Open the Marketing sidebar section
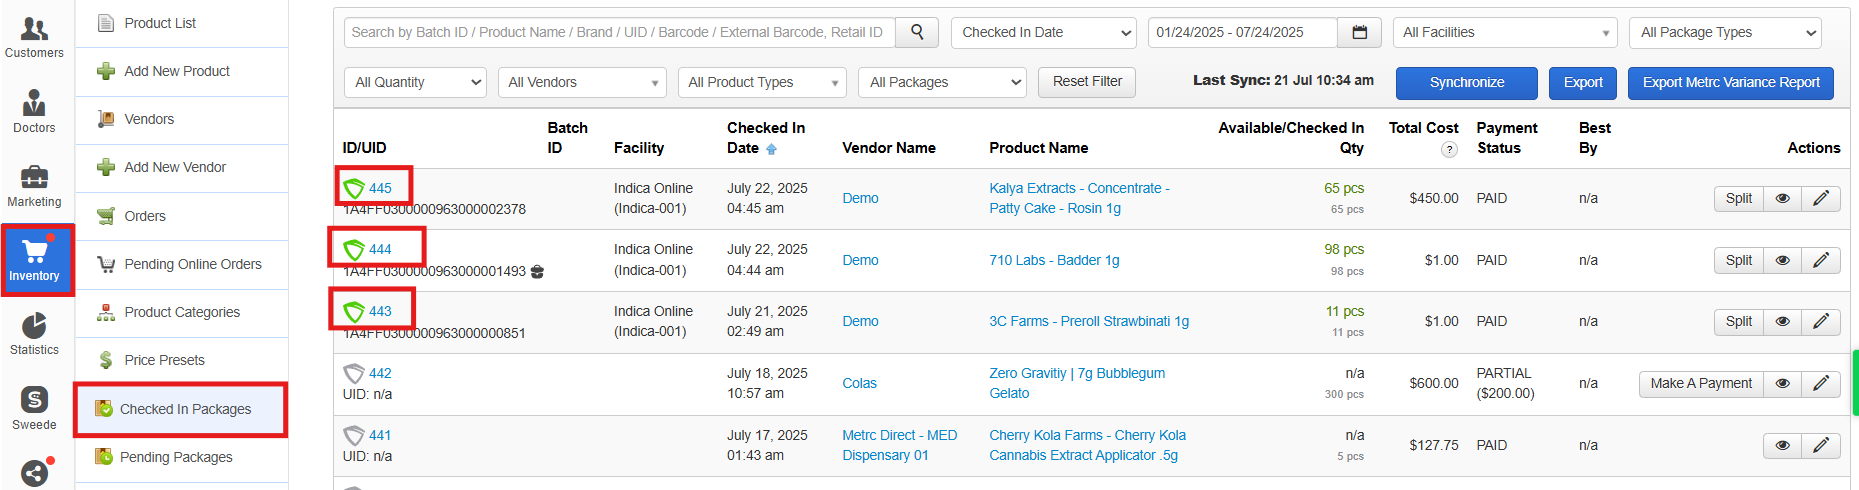Image resolution: width=1859 pixels, height=490 pixels. tap(34, 186)
